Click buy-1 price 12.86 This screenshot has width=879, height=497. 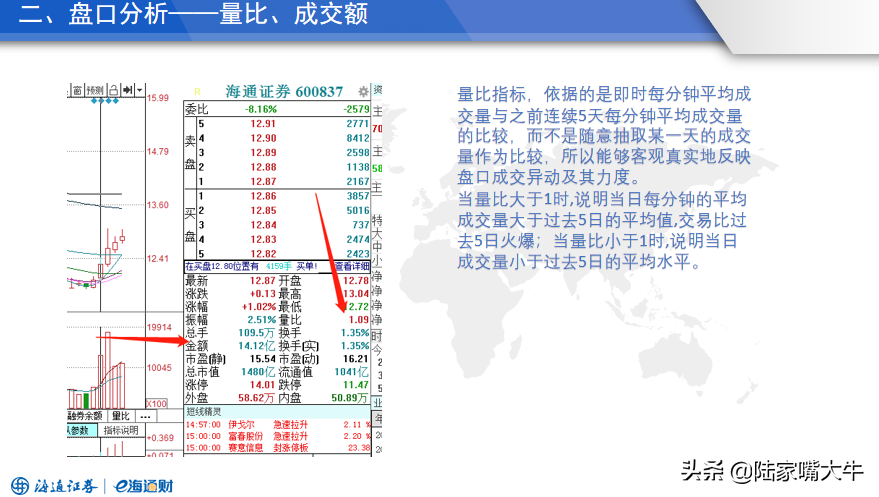click(x=263, y=196)
